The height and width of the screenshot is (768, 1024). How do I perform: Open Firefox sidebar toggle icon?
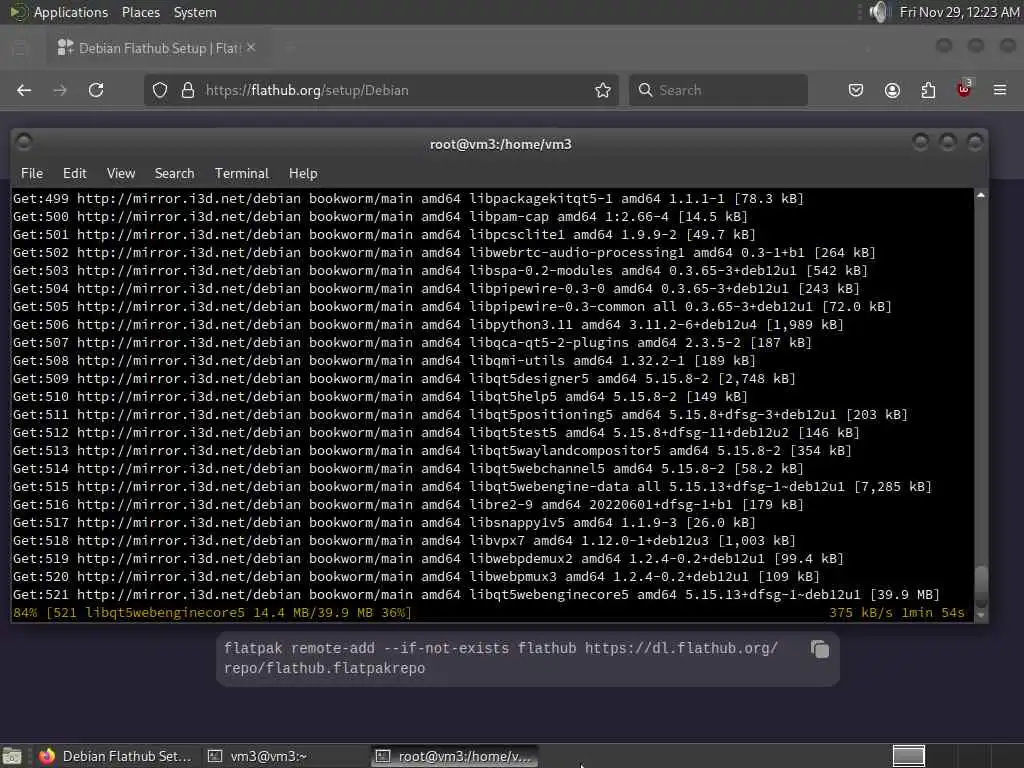point(20,48)
